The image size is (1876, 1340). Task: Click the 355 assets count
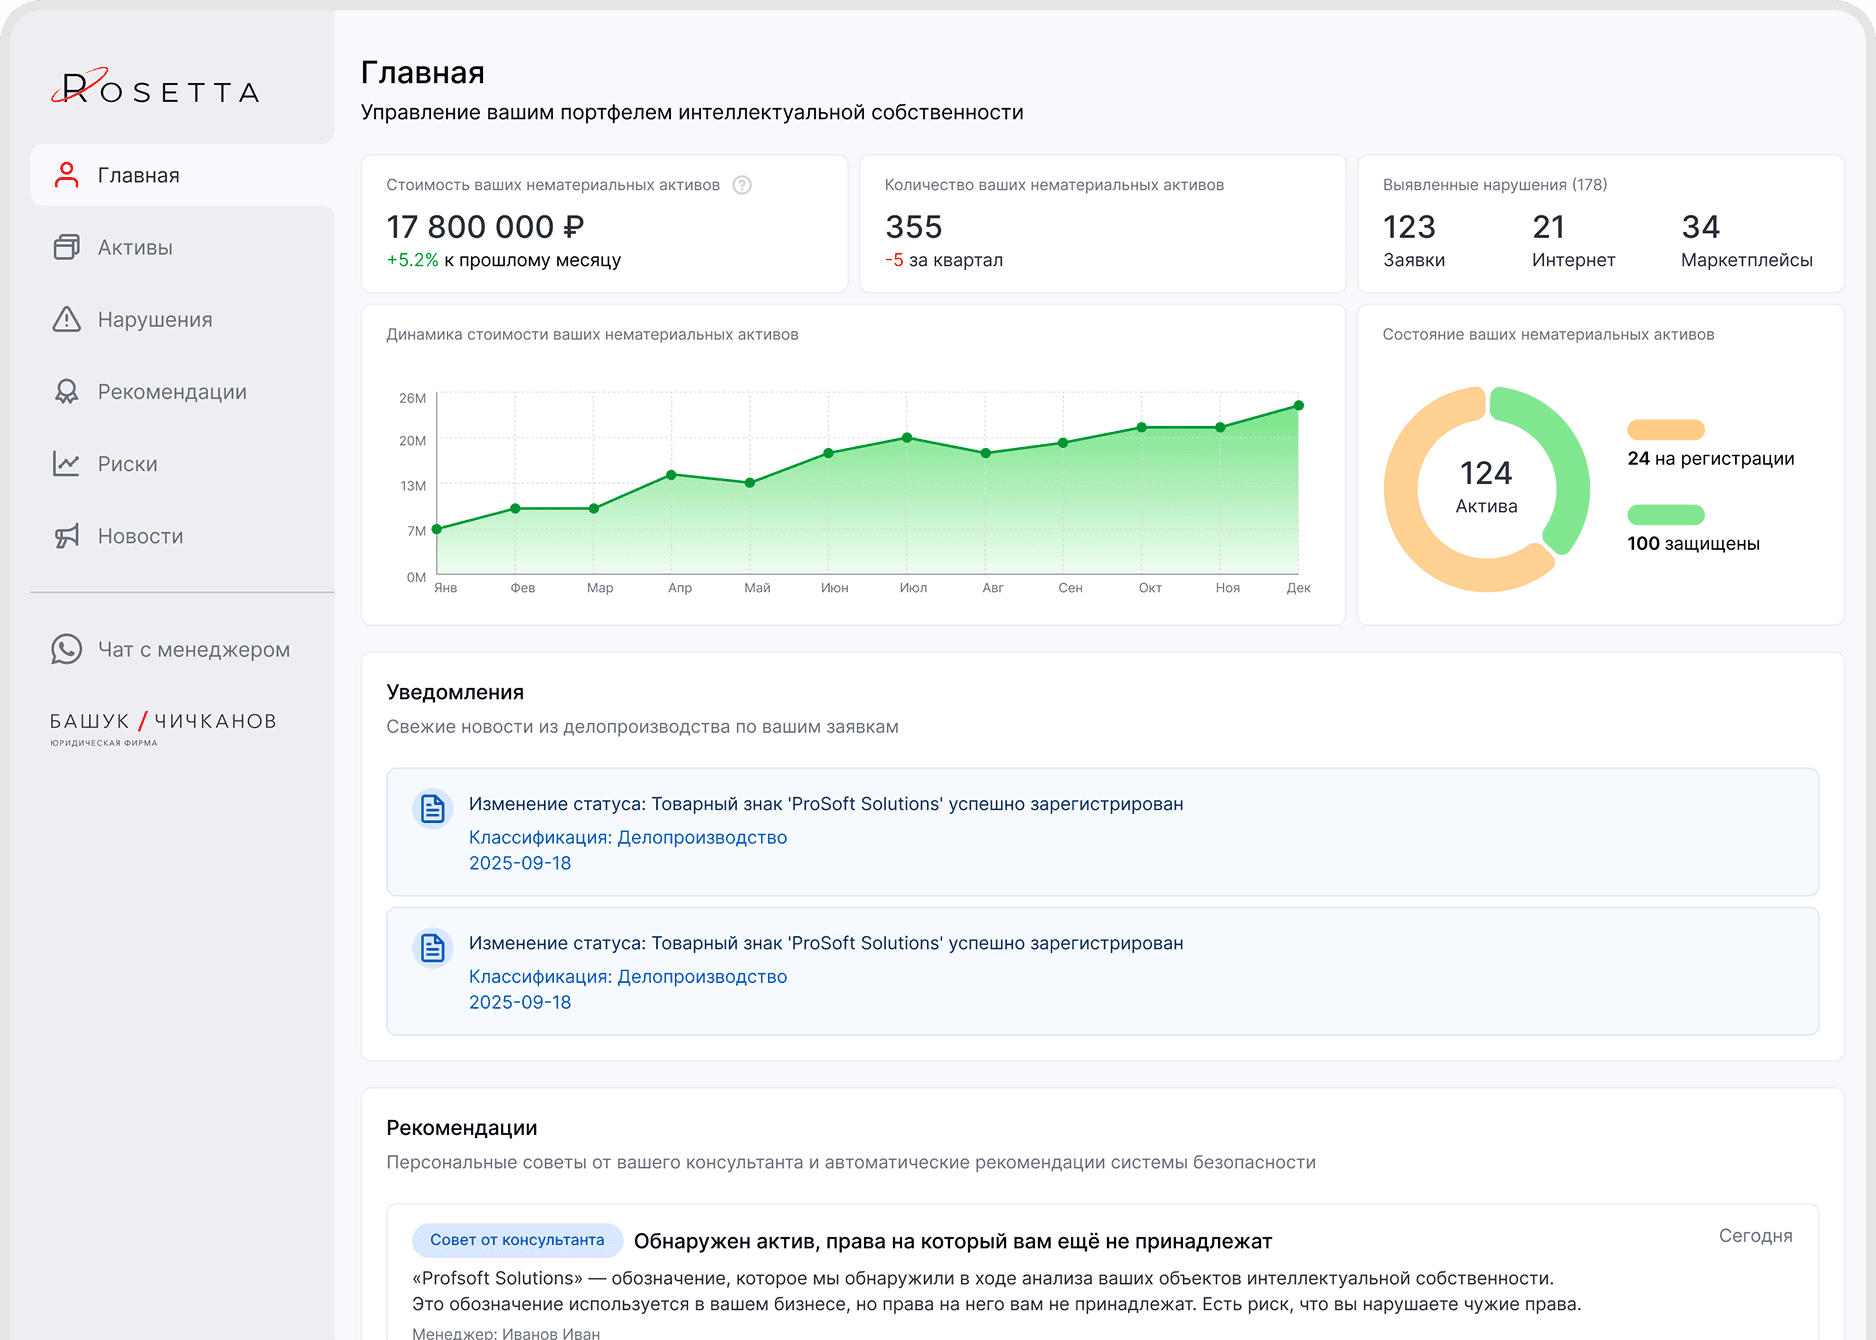[x=913, y=227]
